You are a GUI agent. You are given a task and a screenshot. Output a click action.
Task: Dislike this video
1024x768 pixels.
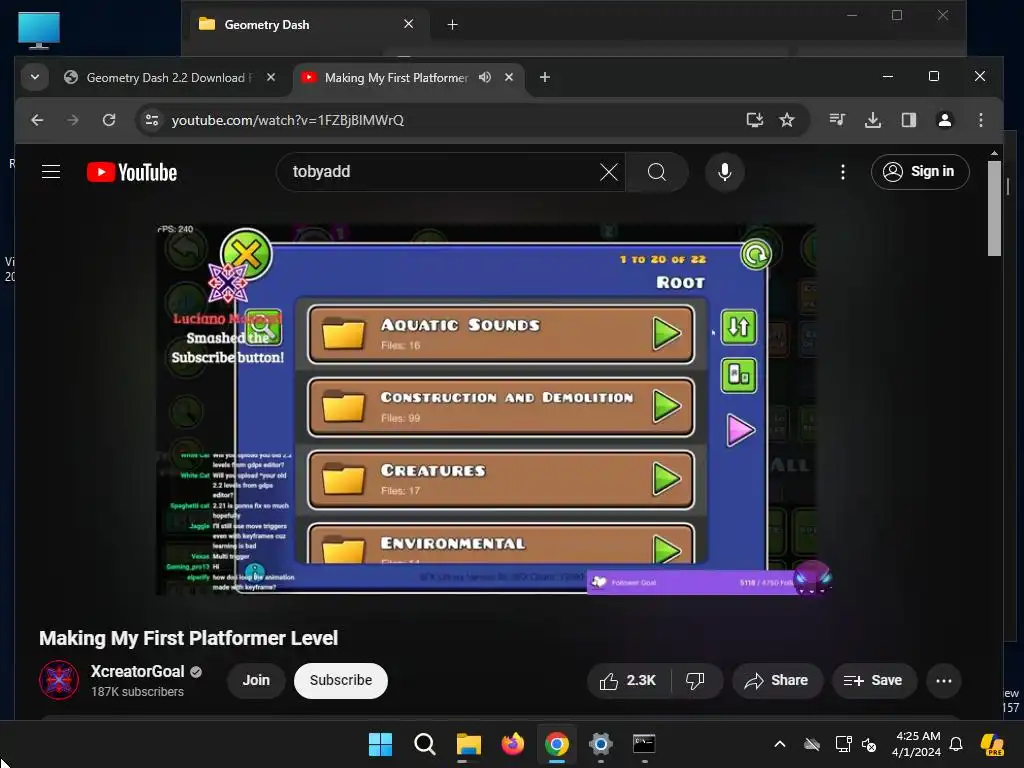point(696,680)
